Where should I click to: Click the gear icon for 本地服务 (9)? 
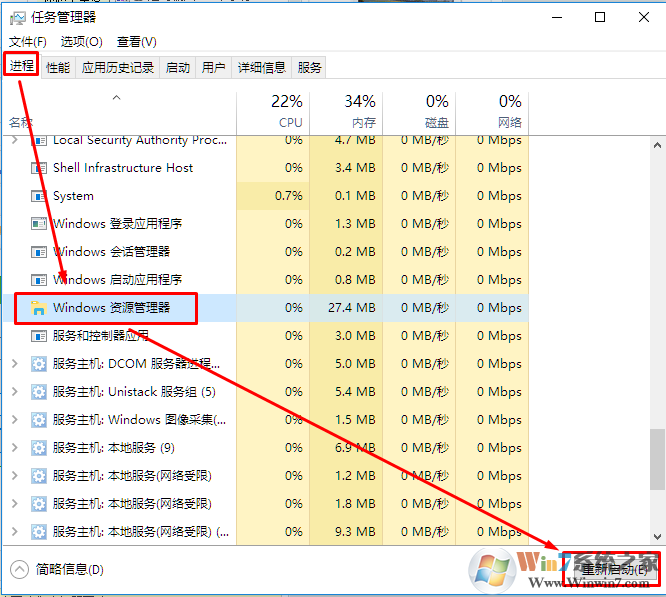[x=39, y=448]
